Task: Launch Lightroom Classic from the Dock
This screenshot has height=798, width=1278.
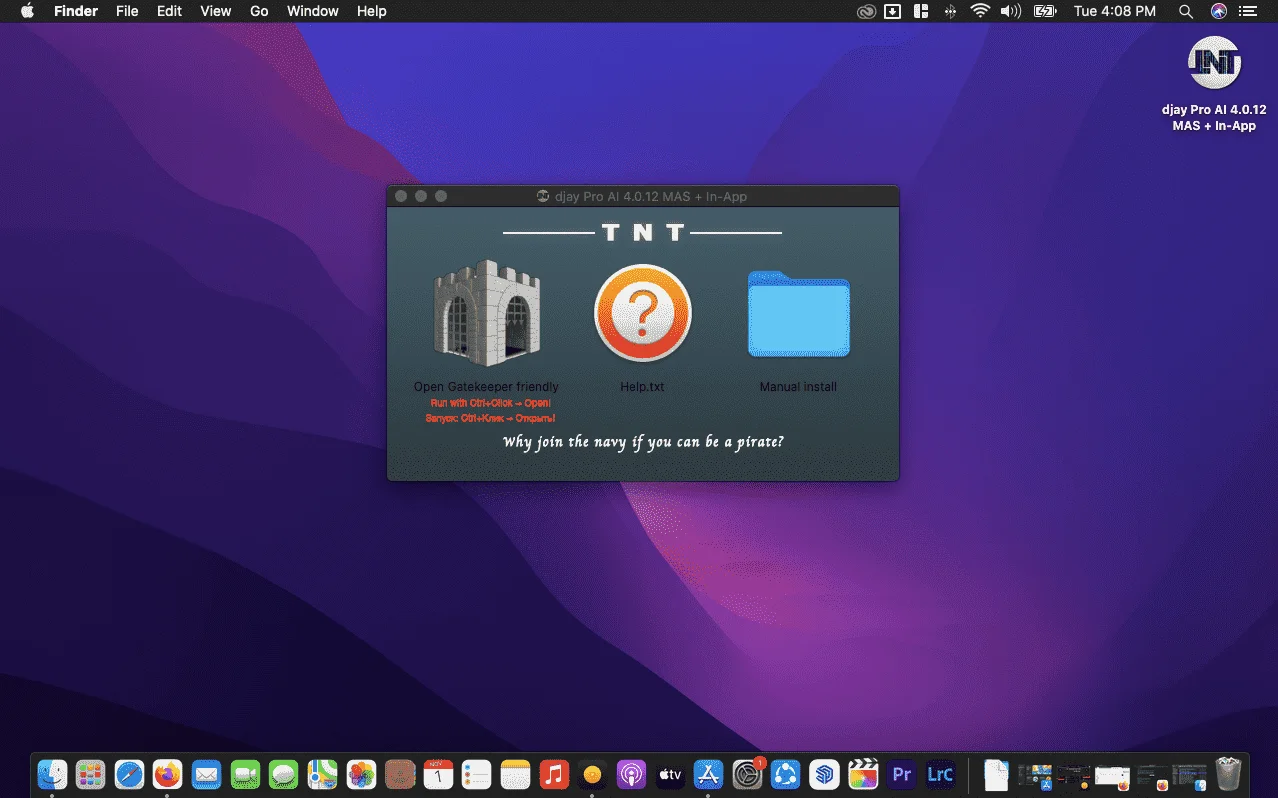Action: pos(940,774)
